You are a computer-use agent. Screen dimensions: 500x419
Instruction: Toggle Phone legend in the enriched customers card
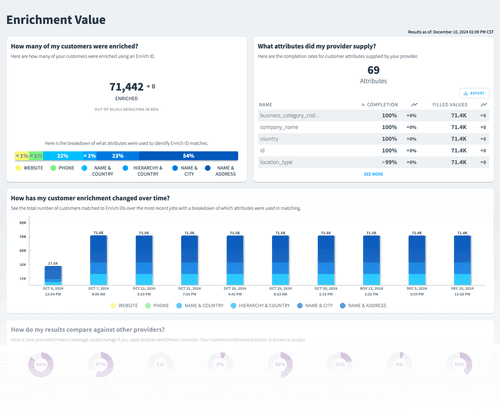tap(62, 168)
